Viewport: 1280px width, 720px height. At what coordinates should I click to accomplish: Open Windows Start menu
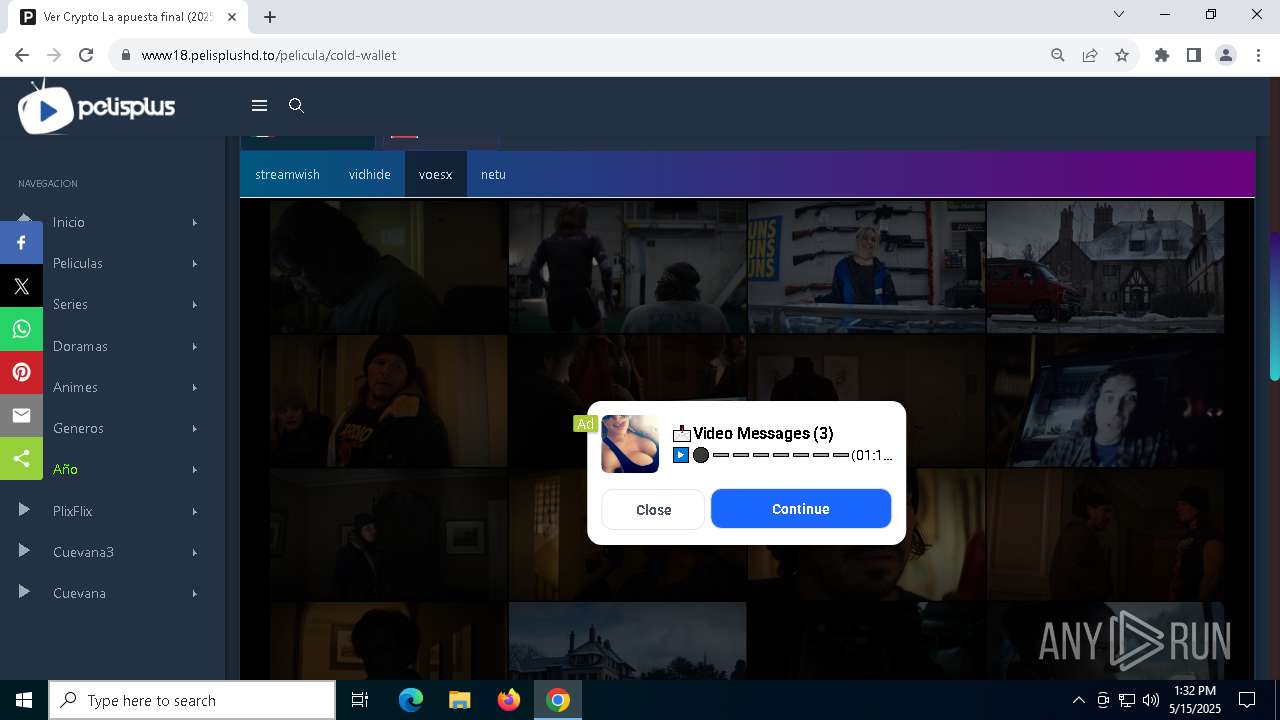(24, 700)
